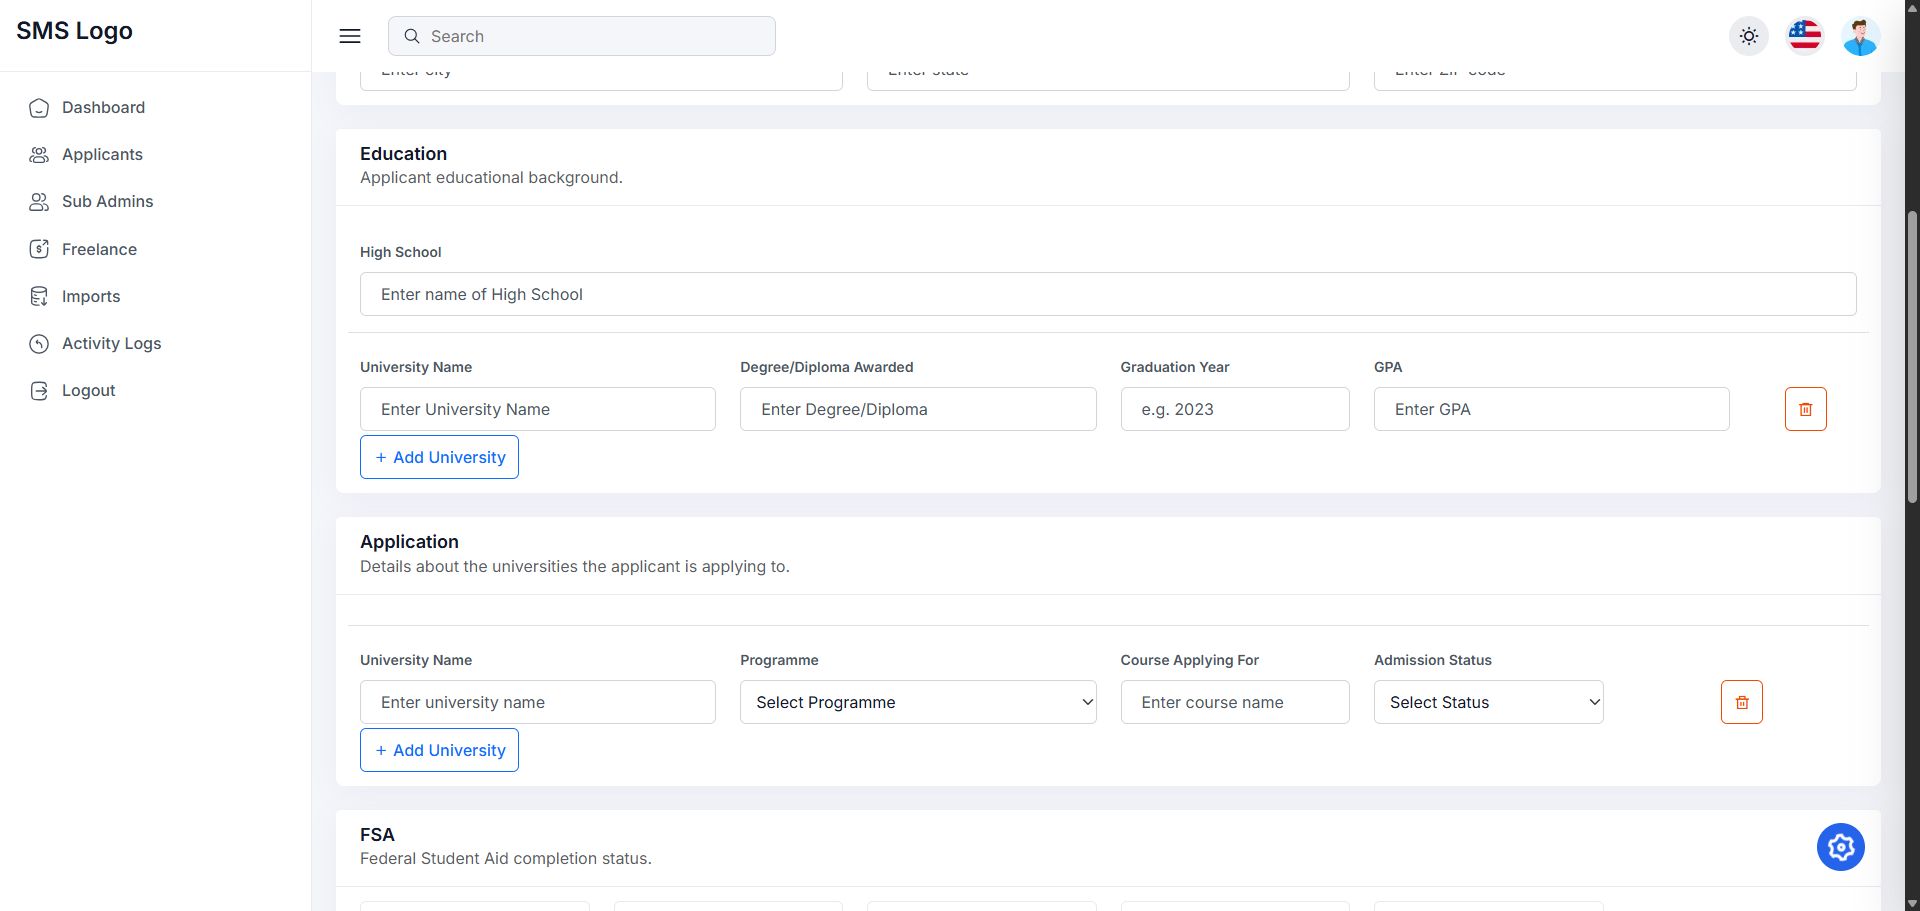1920x911 pixels.
Task: Click the High School name field
Action: pyautogui.click(x=1107, y=294)
